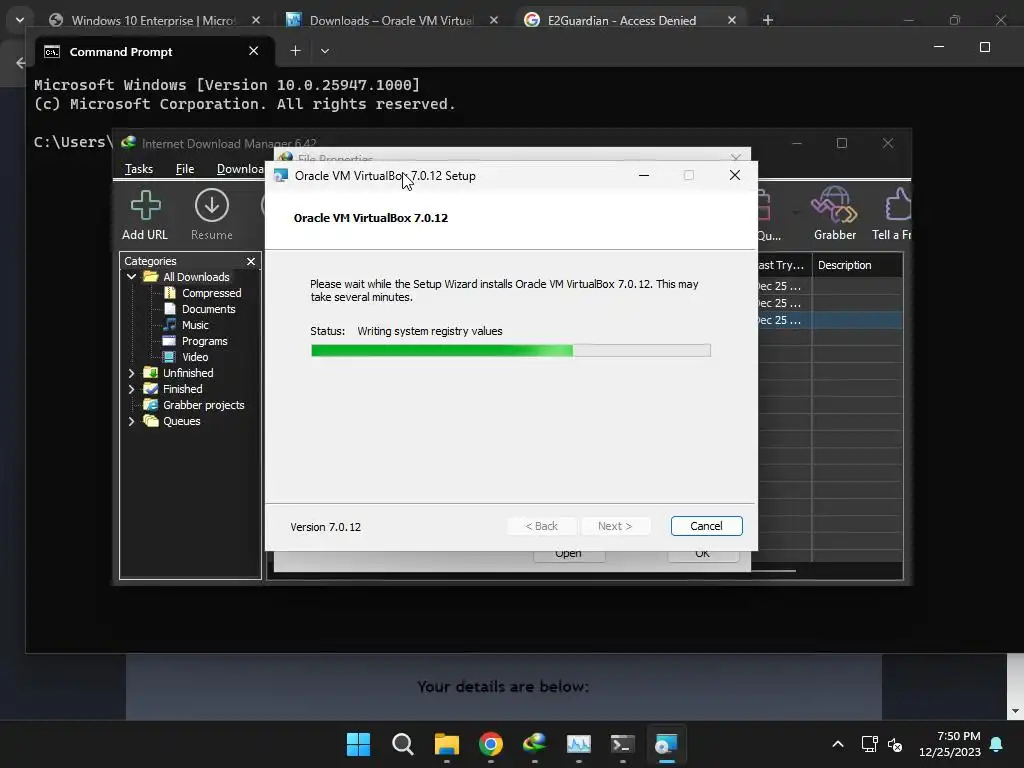1024x768 pixels.
Task: Open the VirtualBox setup taskbar icon
Action: tap(666, 744)
